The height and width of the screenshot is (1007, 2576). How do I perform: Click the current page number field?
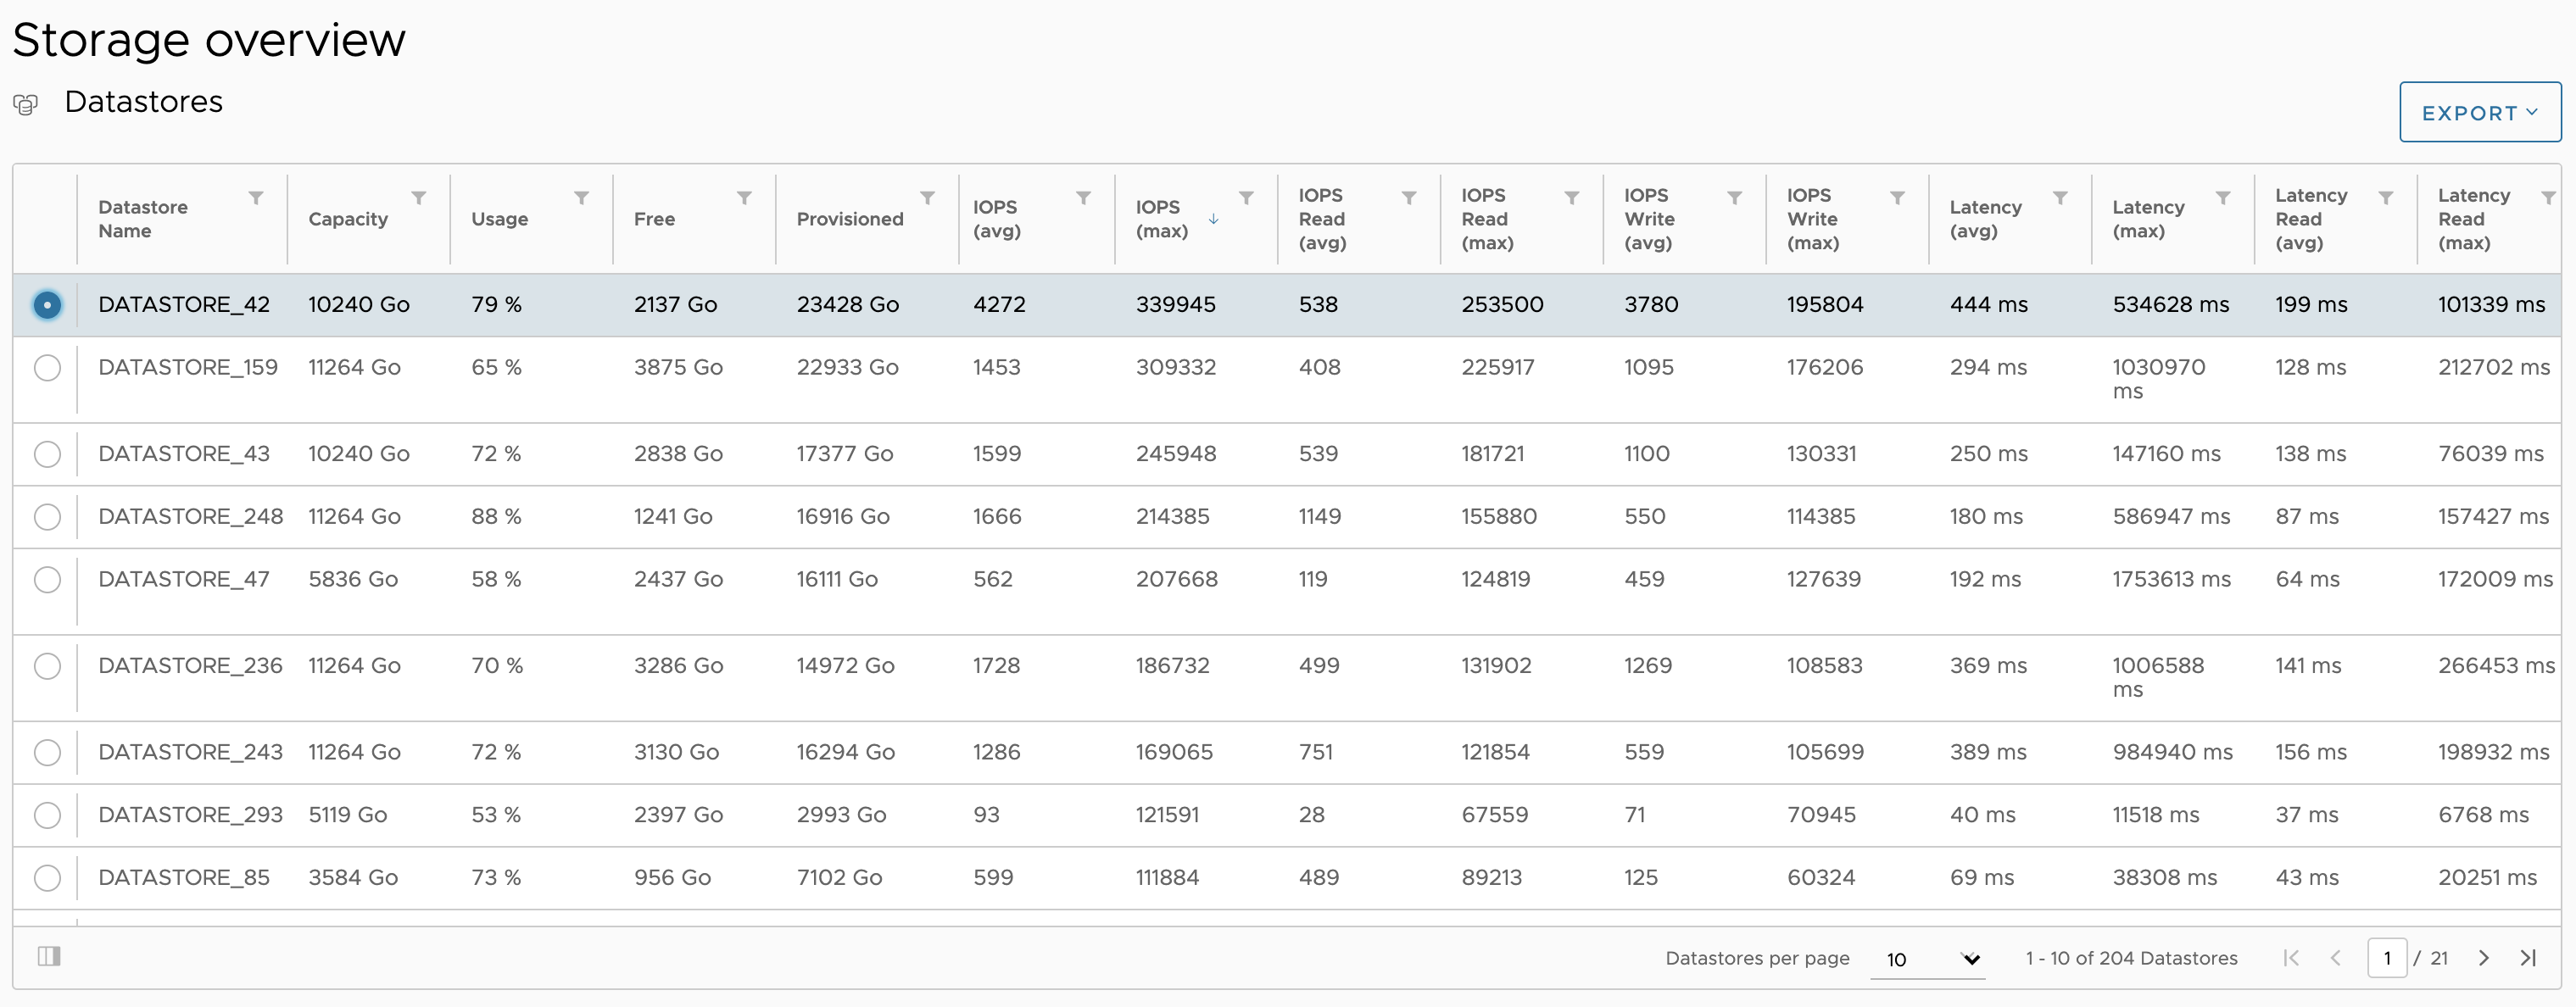(x=2386, y=958)
